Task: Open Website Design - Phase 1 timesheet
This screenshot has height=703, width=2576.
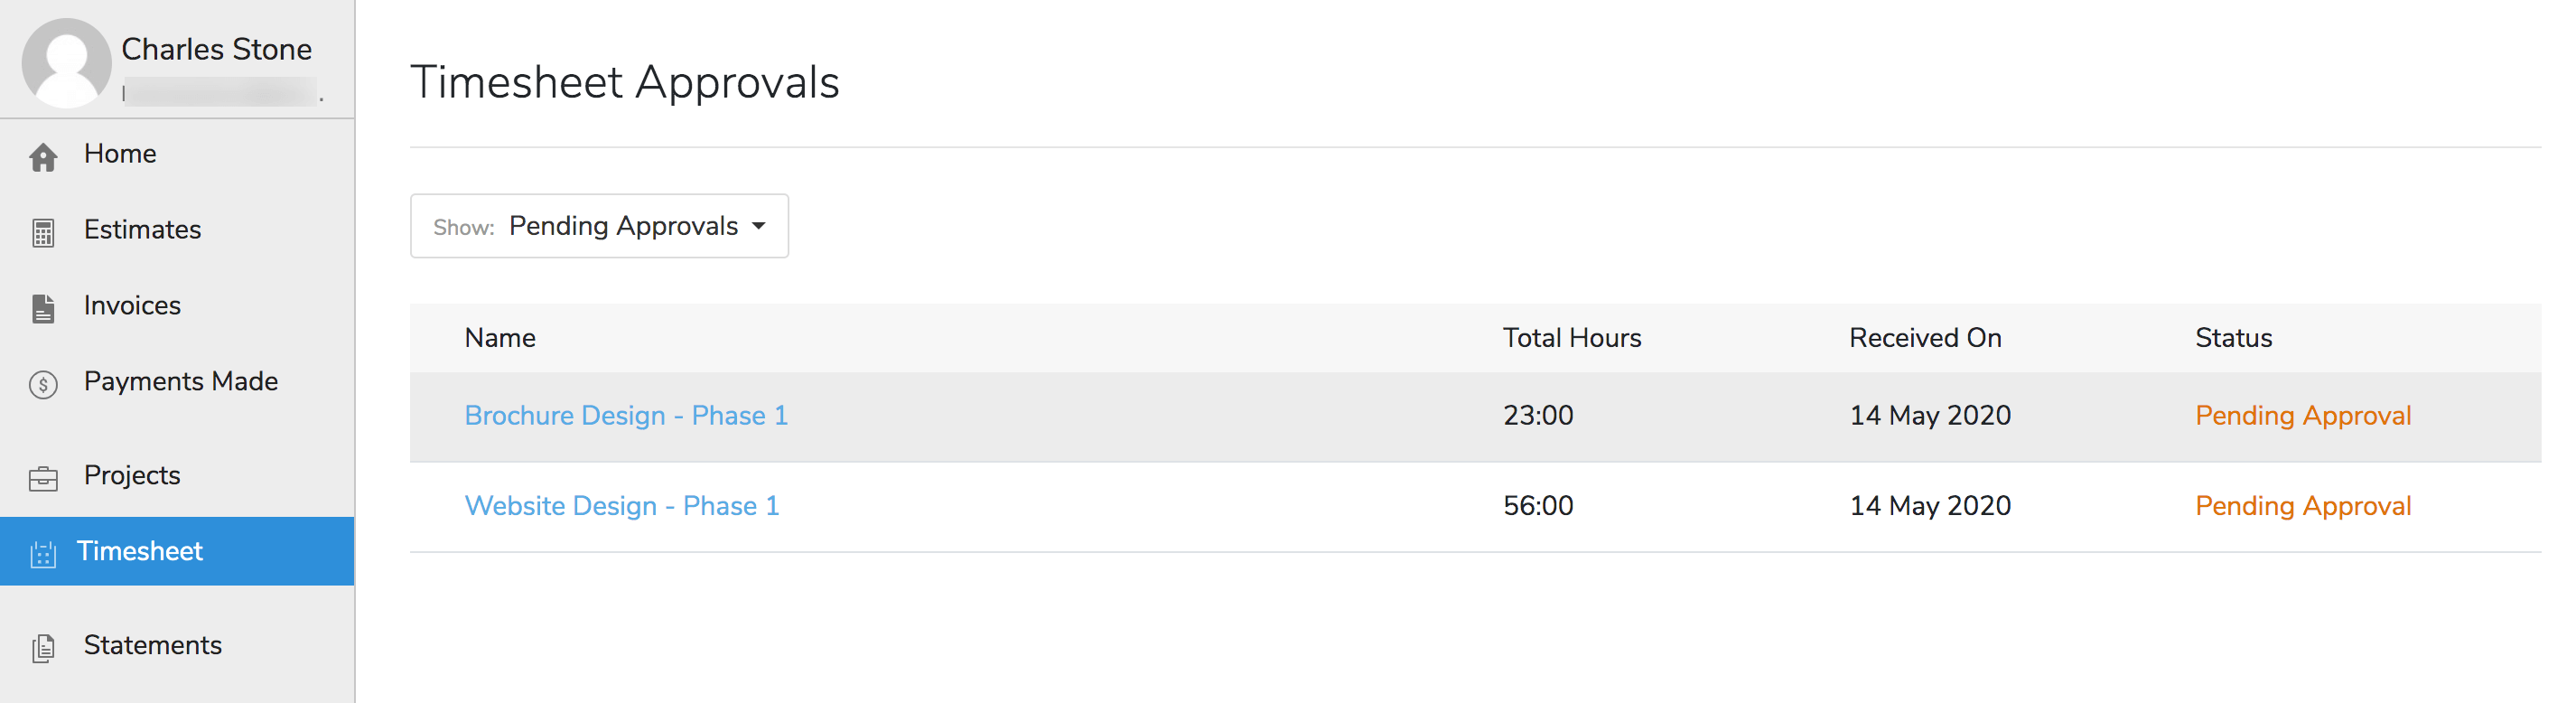Action: tap(621, 506)
